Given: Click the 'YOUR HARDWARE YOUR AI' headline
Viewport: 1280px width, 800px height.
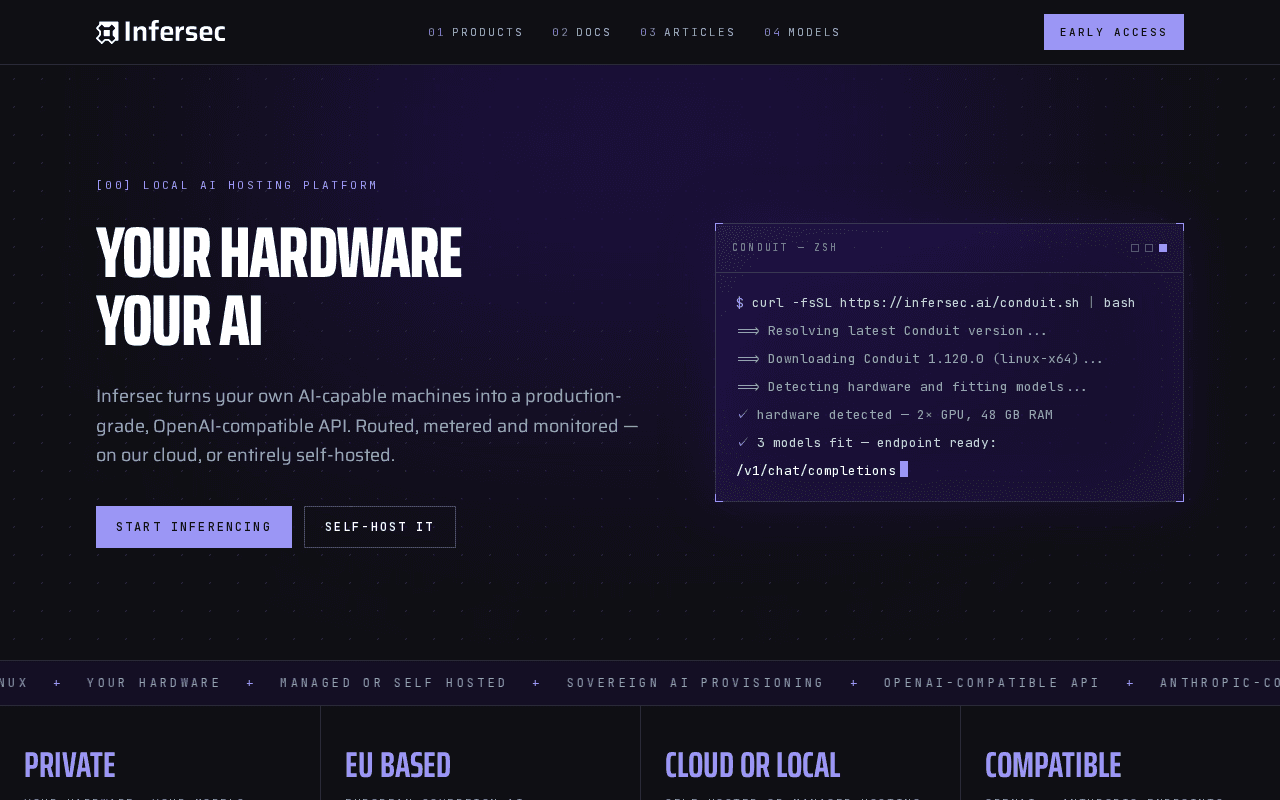Looking at the screenshot, I should click(x=279, y=288).
